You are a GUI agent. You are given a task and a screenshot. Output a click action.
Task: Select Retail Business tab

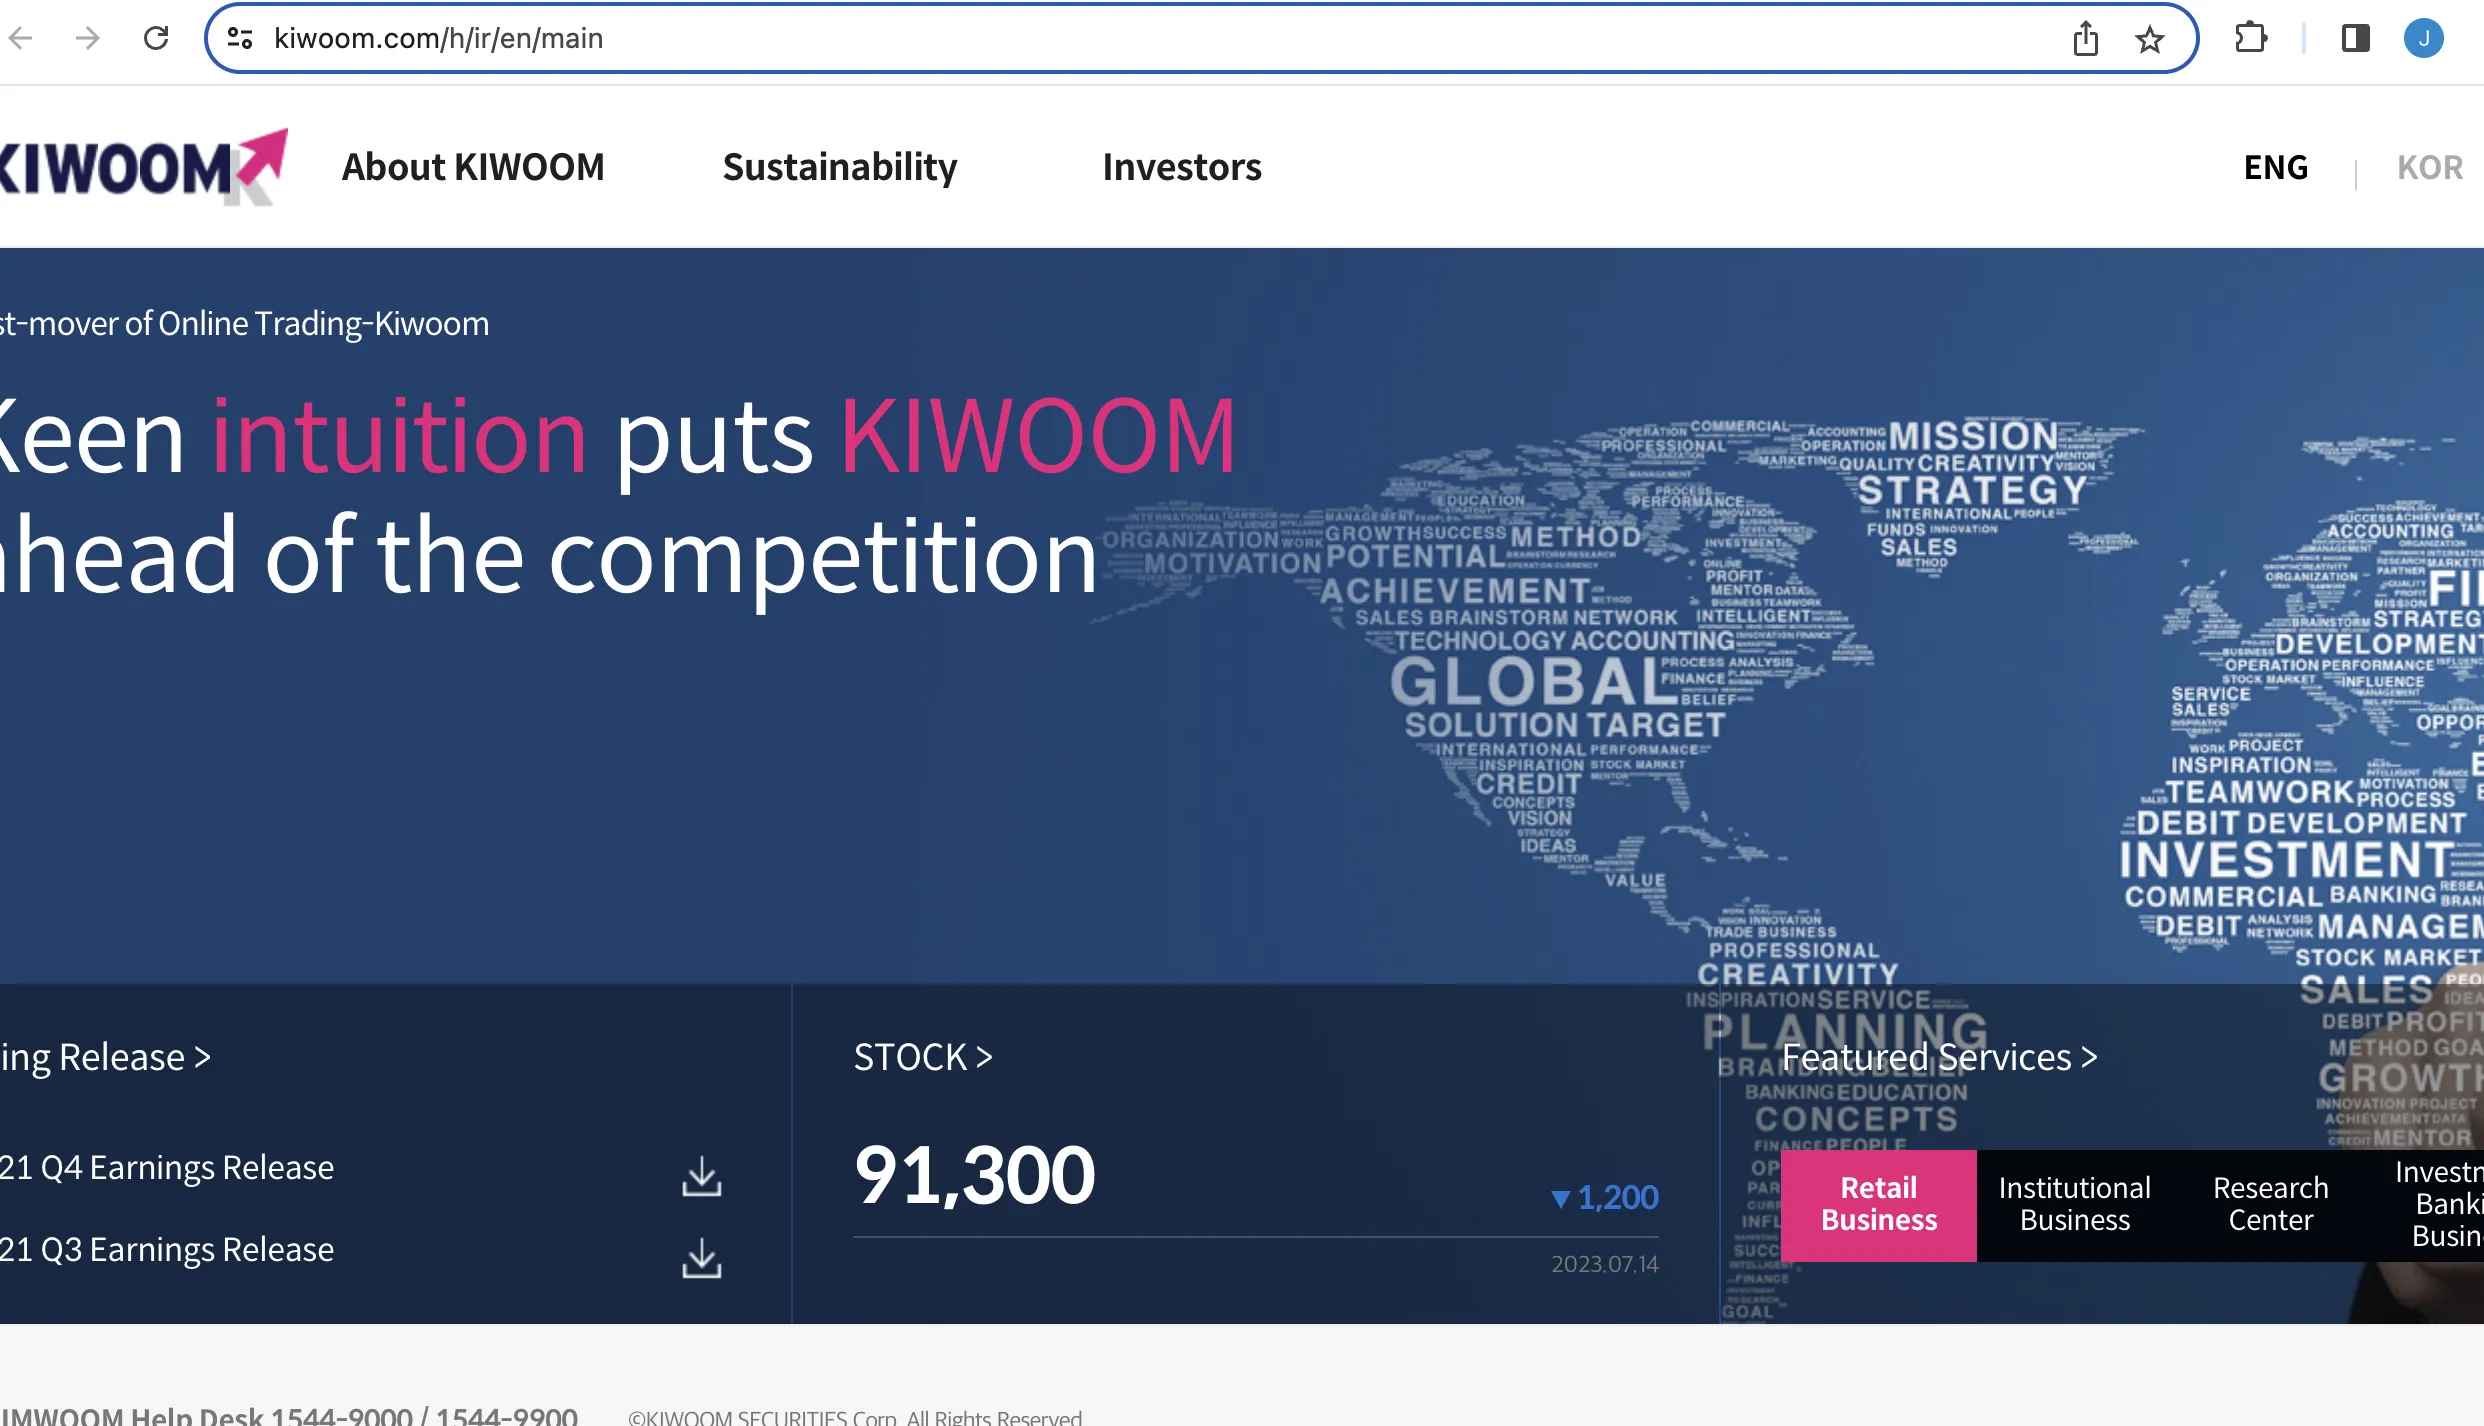tap(1879, 1204)
